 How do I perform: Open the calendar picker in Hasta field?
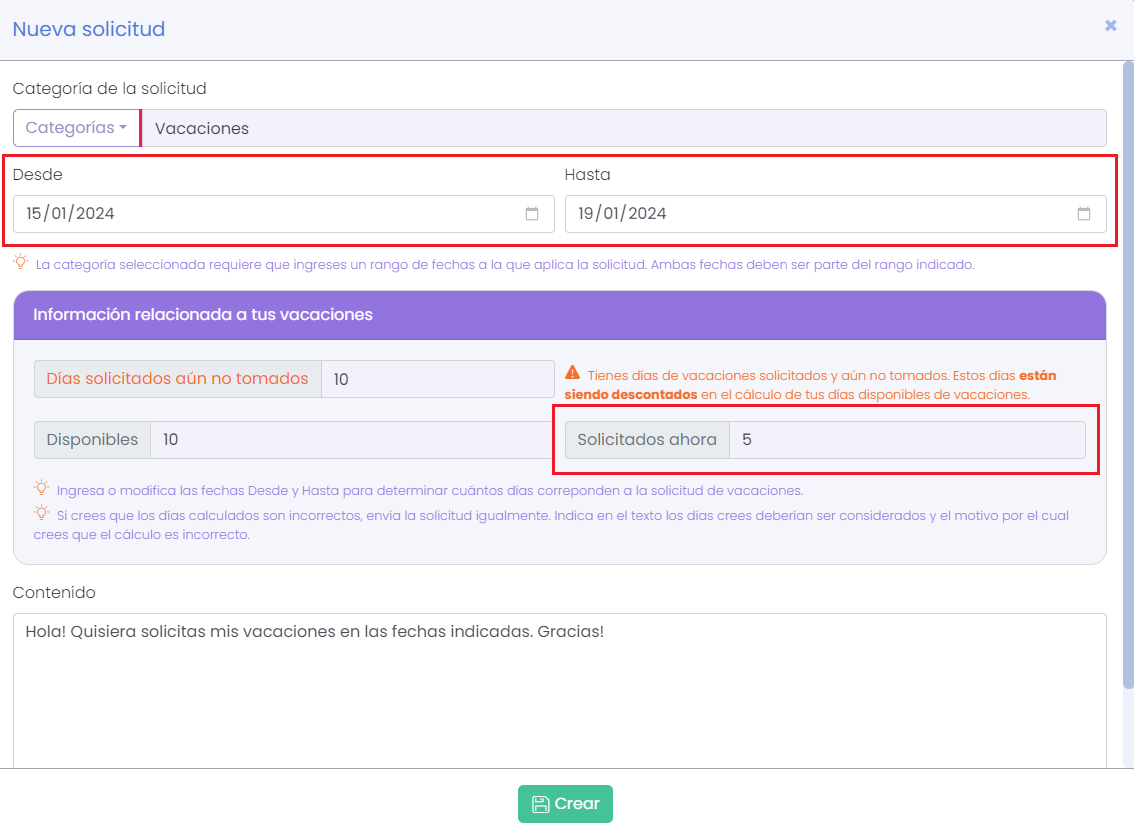coord(1084,214)
